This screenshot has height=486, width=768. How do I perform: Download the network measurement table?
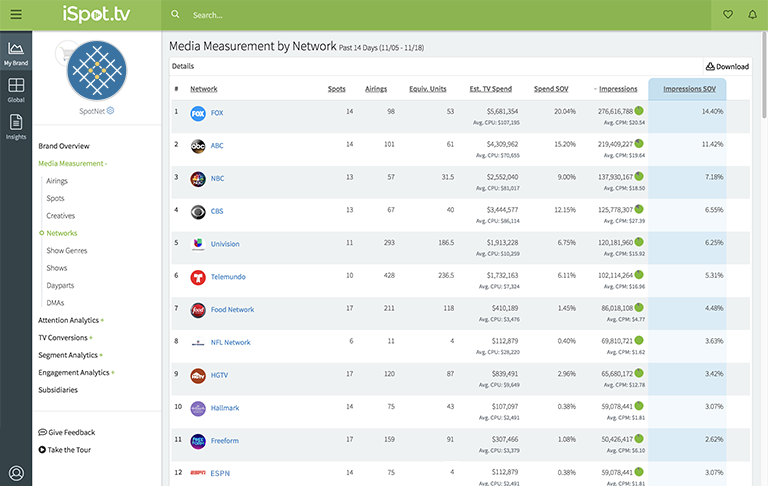click(727, 67)
